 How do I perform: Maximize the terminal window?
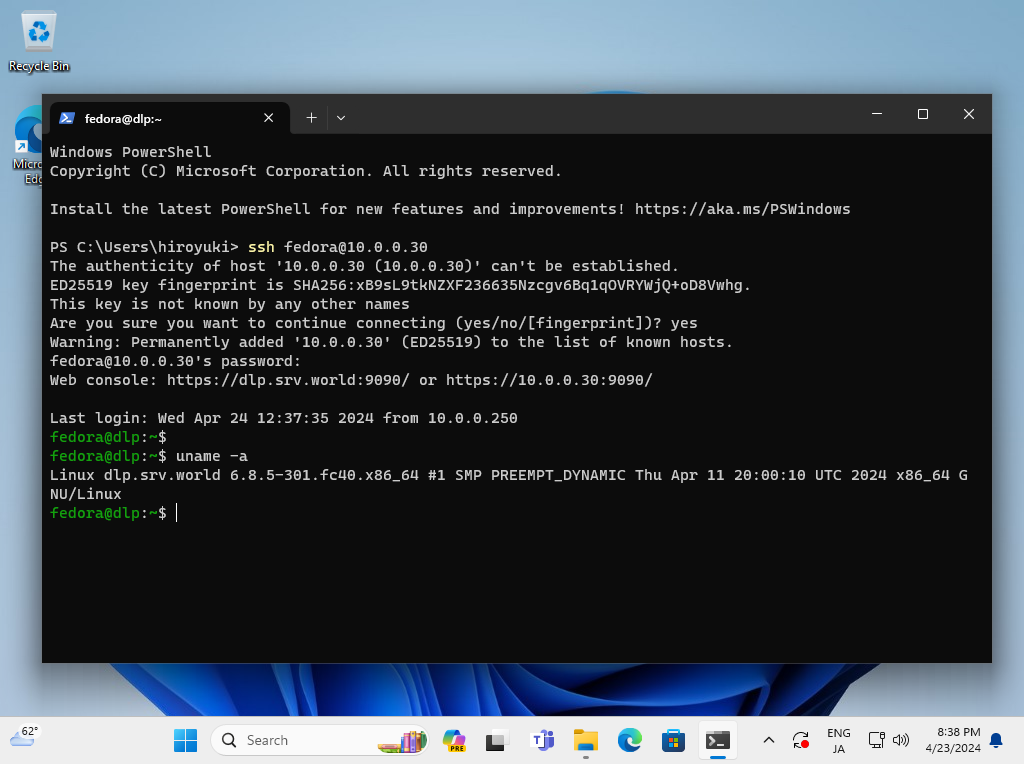tap(923, 114)
